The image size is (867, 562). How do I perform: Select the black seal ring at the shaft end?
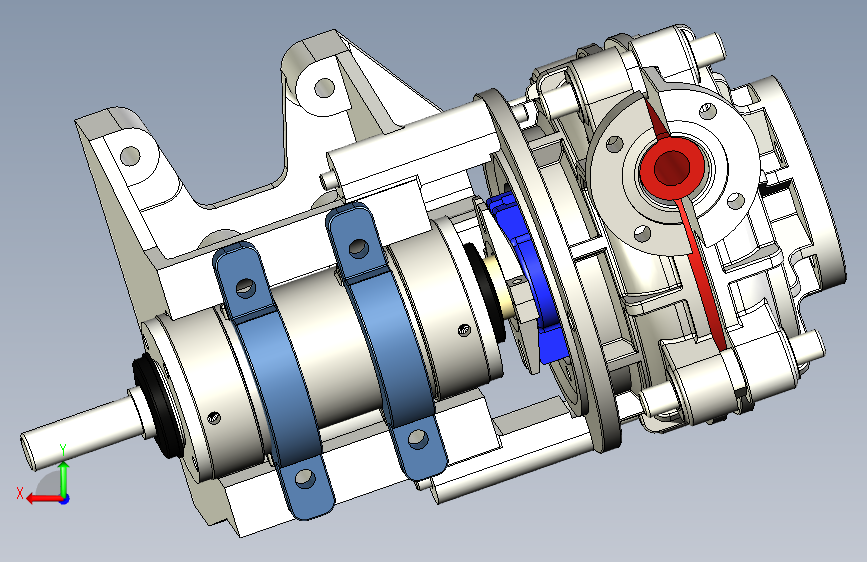click(156, 407)
